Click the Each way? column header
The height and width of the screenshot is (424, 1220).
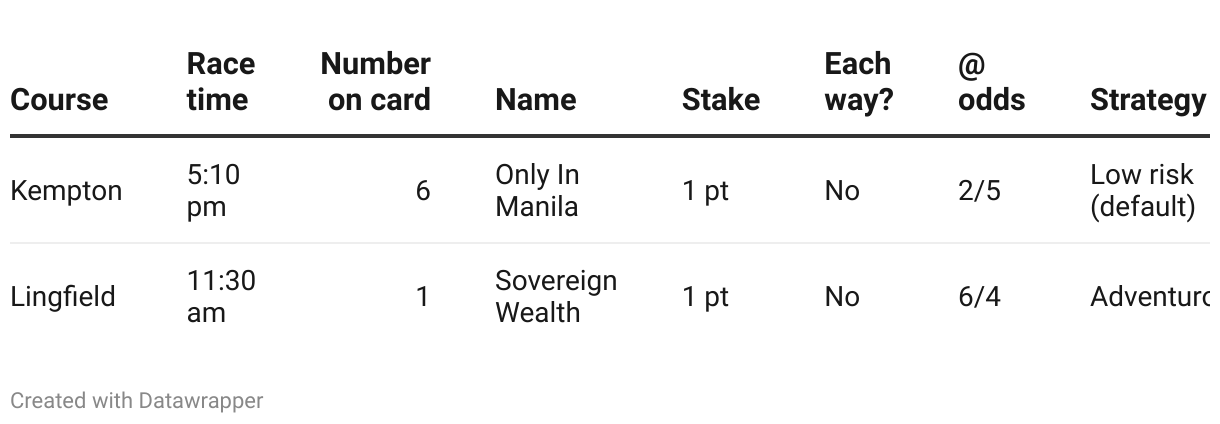[858, 81]
